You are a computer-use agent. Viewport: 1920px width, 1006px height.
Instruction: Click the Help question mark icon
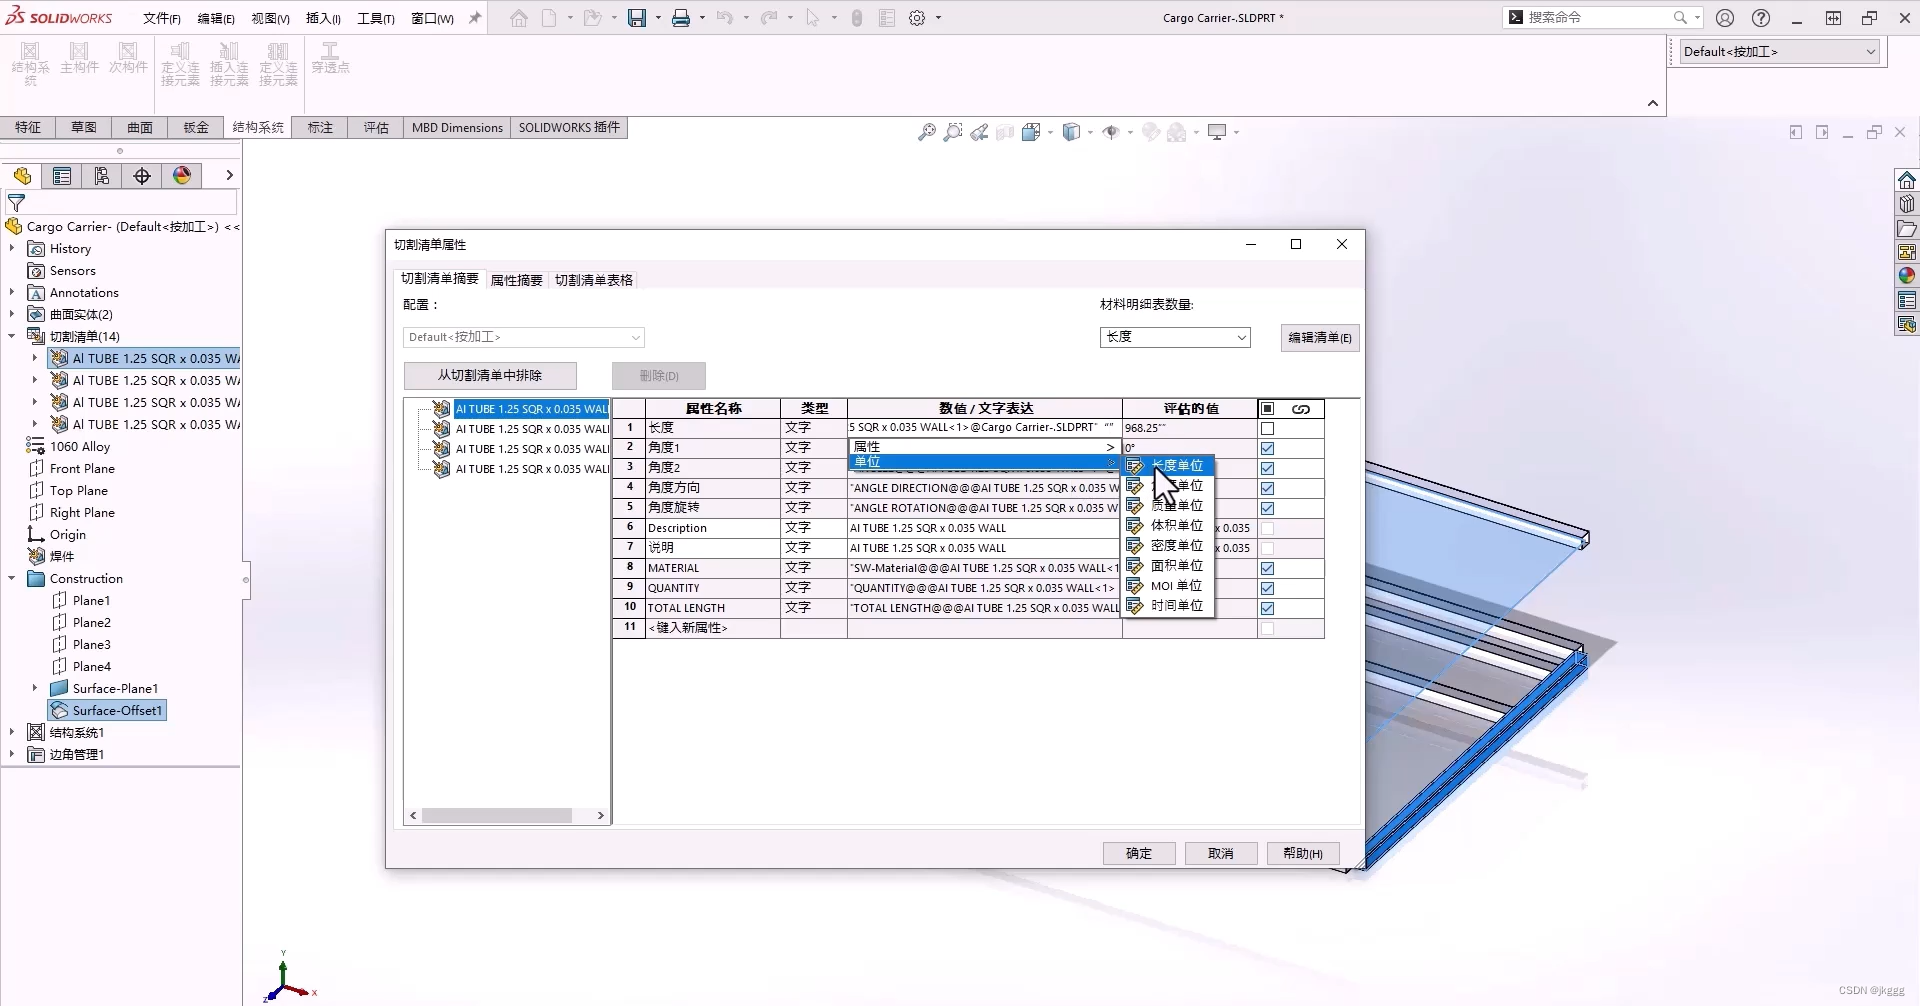pyautogui.click(x=1761, y=18)
